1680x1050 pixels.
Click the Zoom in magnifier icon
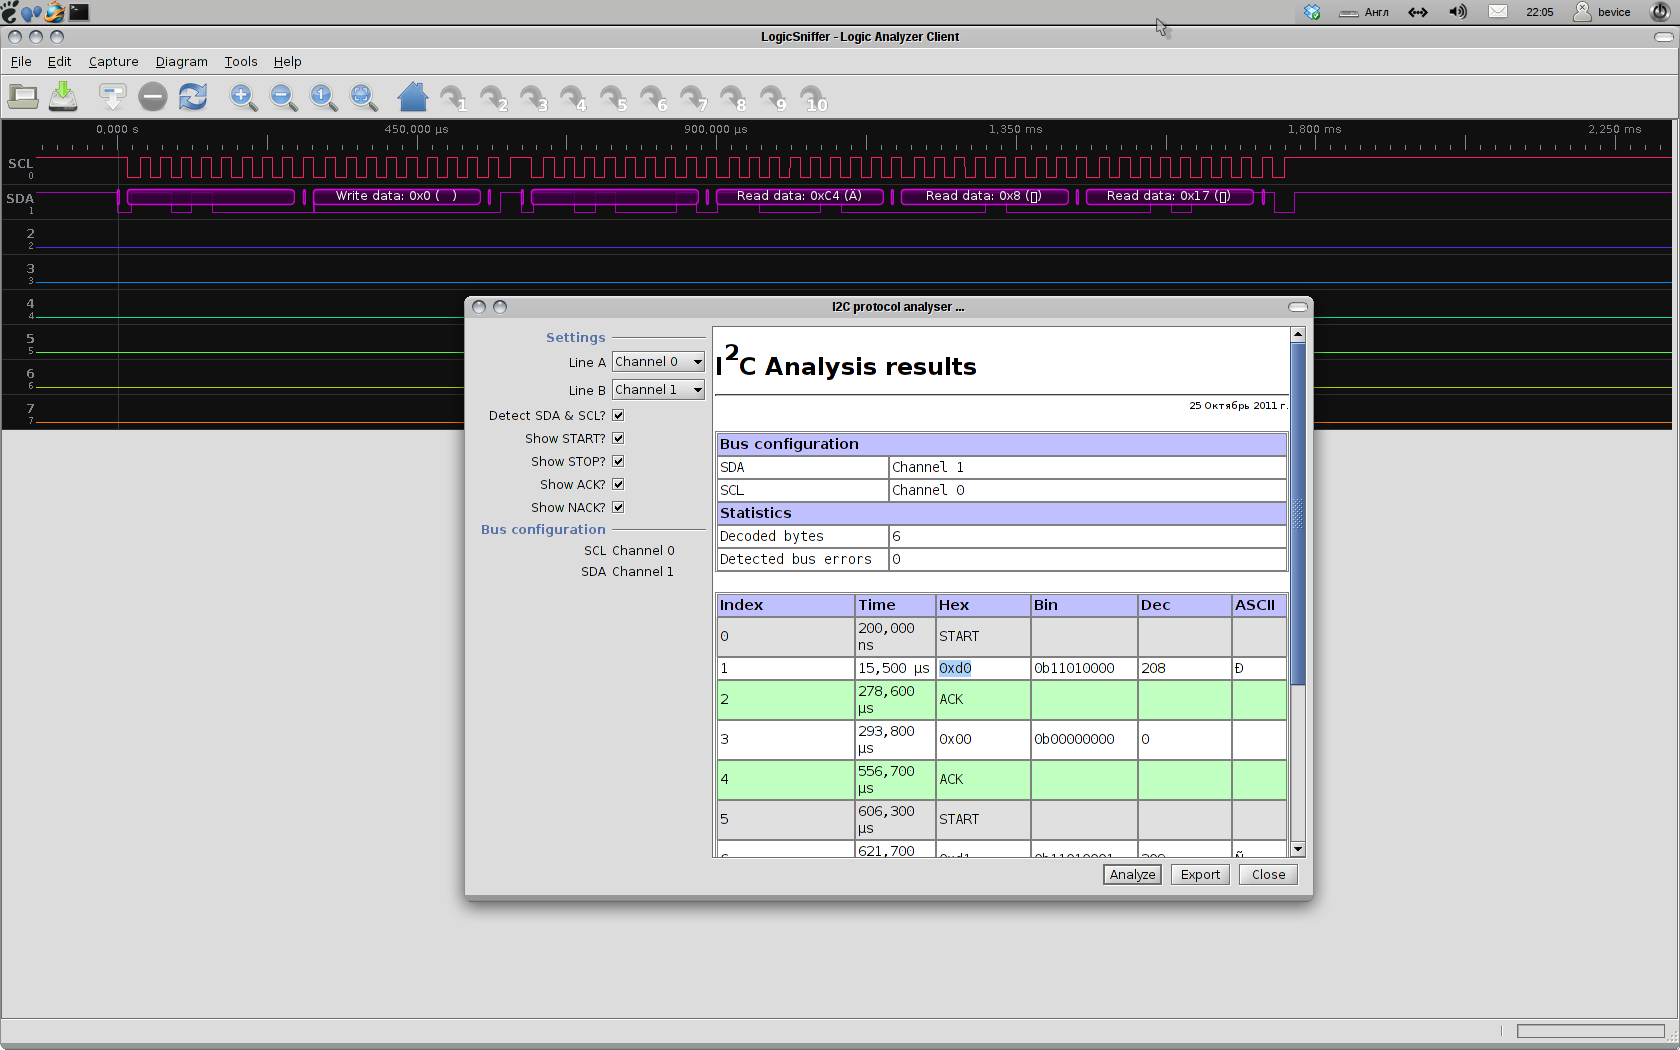[243, 97]
